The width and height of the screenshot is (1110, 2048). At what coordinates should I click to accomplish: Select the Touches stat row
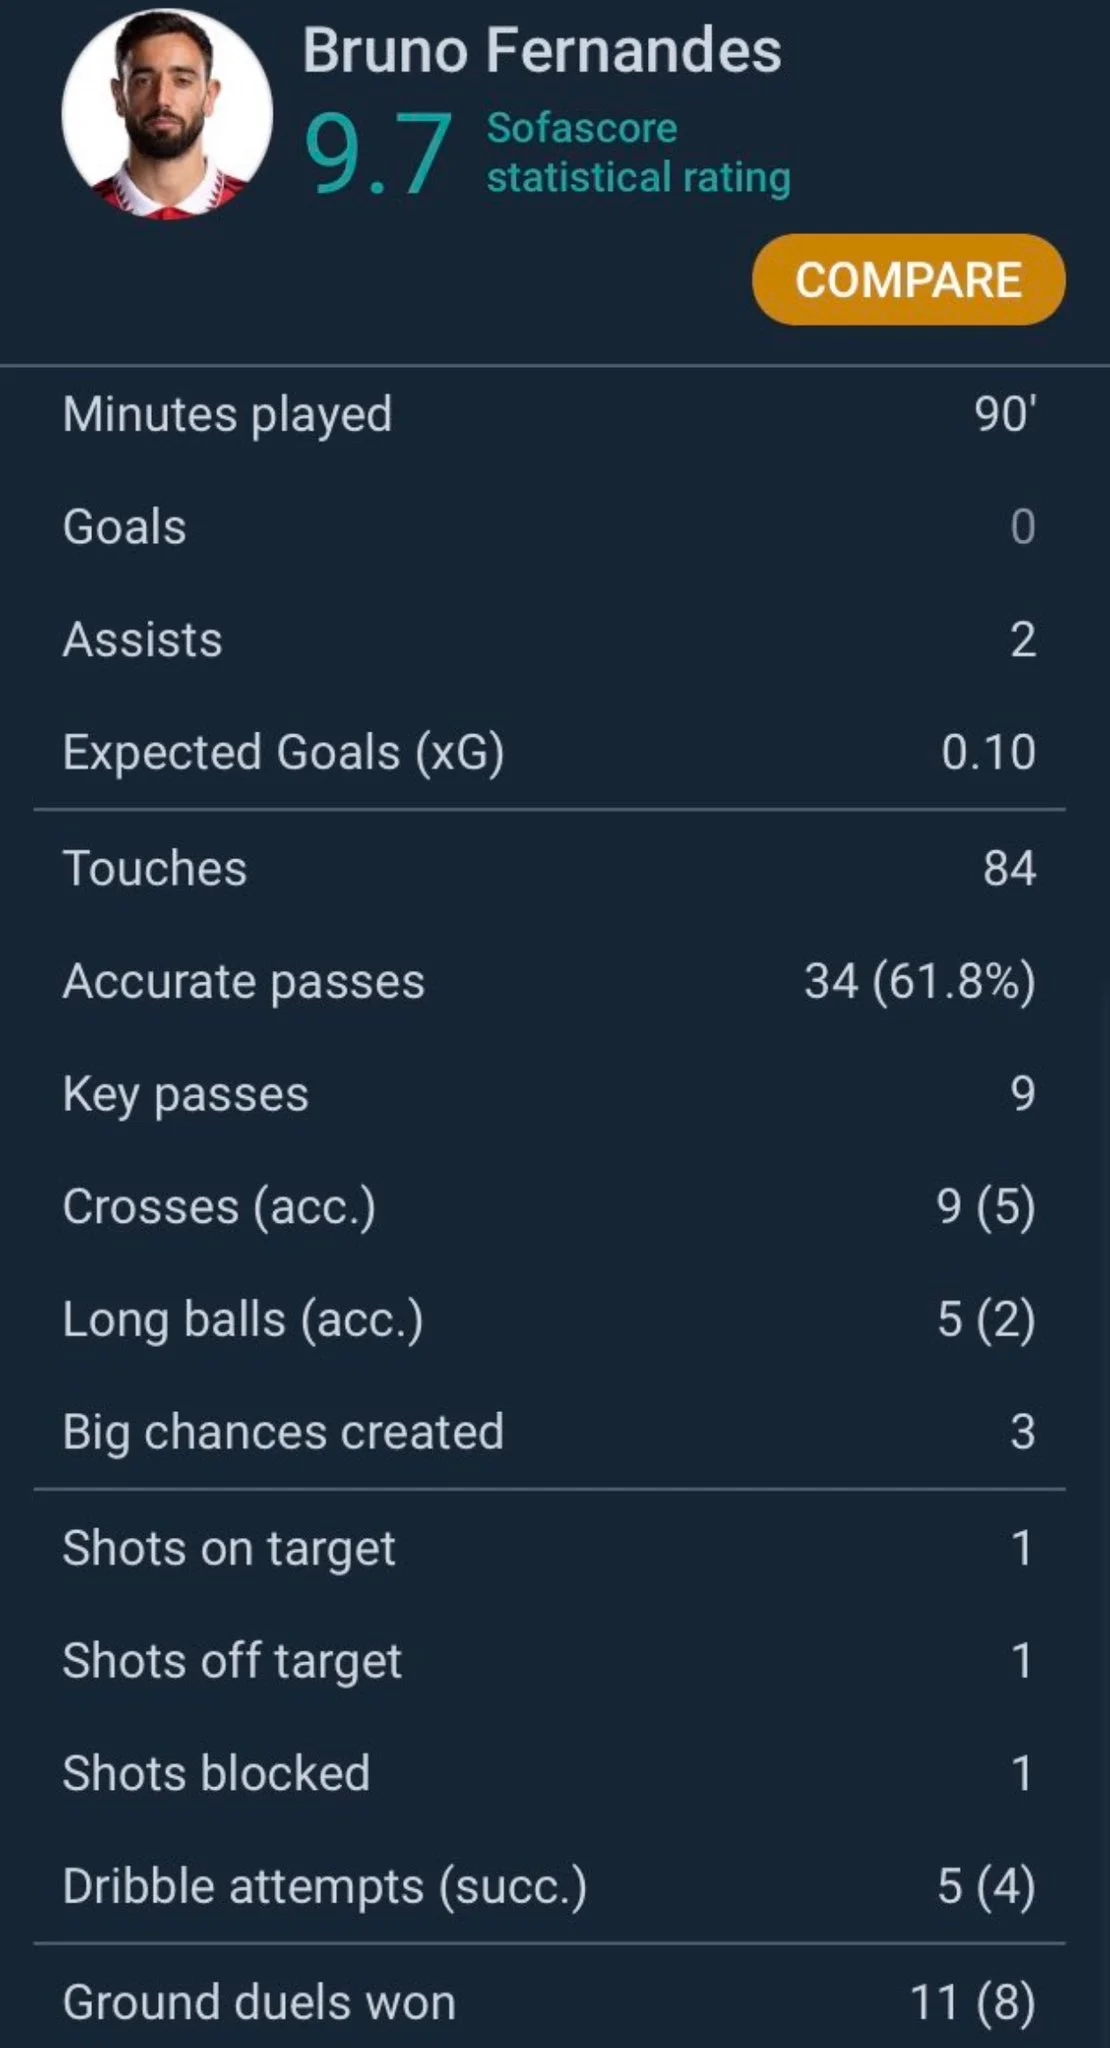coord(549,868)
